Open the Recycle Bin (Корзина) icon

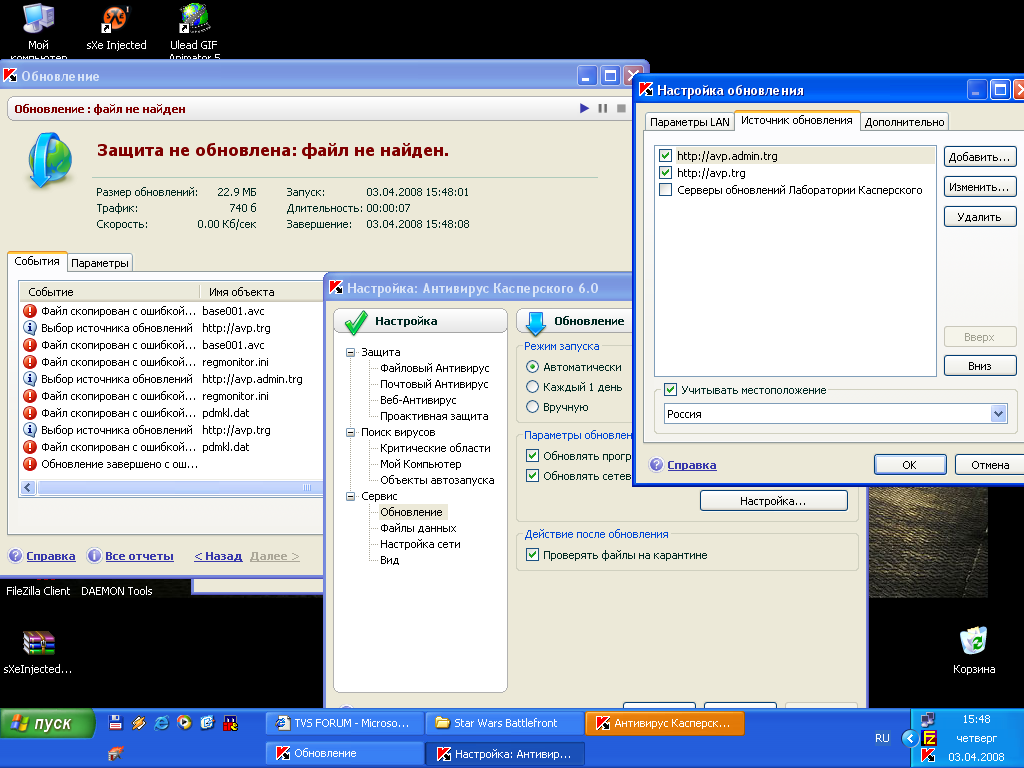(x=973, y=641)
